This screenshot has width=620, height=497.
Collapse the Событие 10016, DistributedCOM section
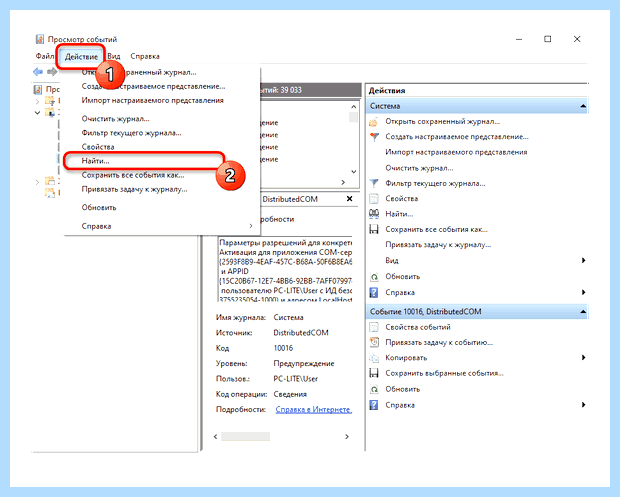coord(583,312)
